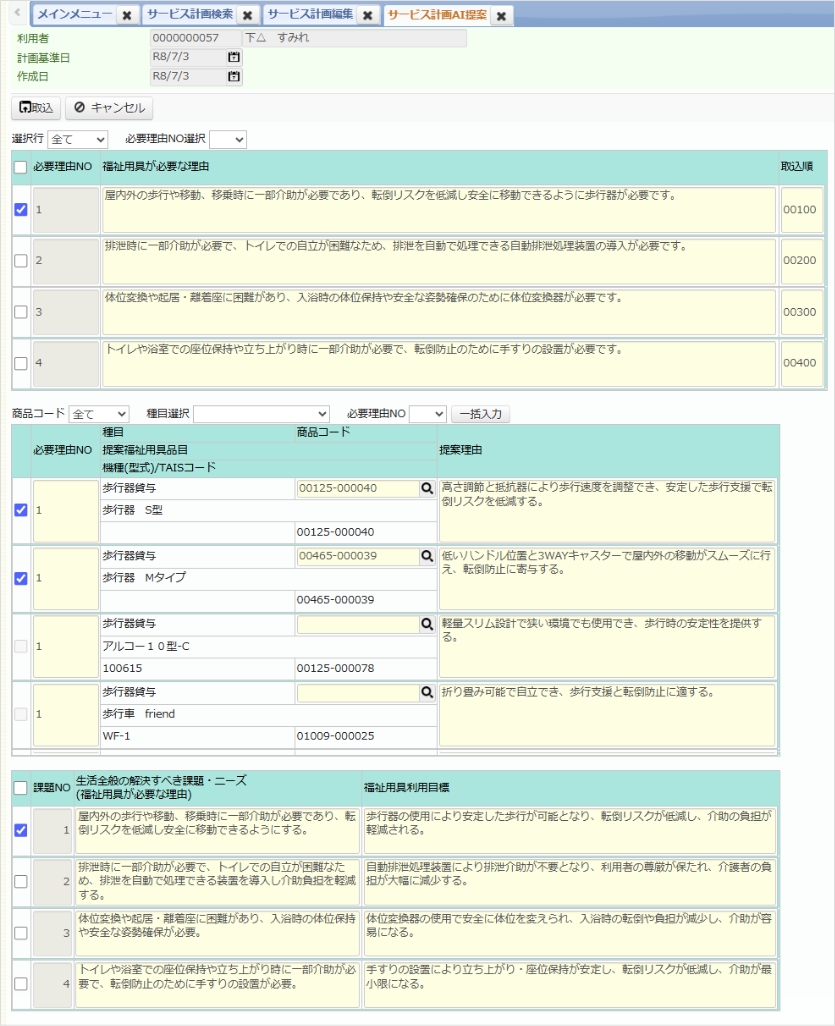
Task: Close the サービス計画検索 tab
Action: [x=247, y=16]
